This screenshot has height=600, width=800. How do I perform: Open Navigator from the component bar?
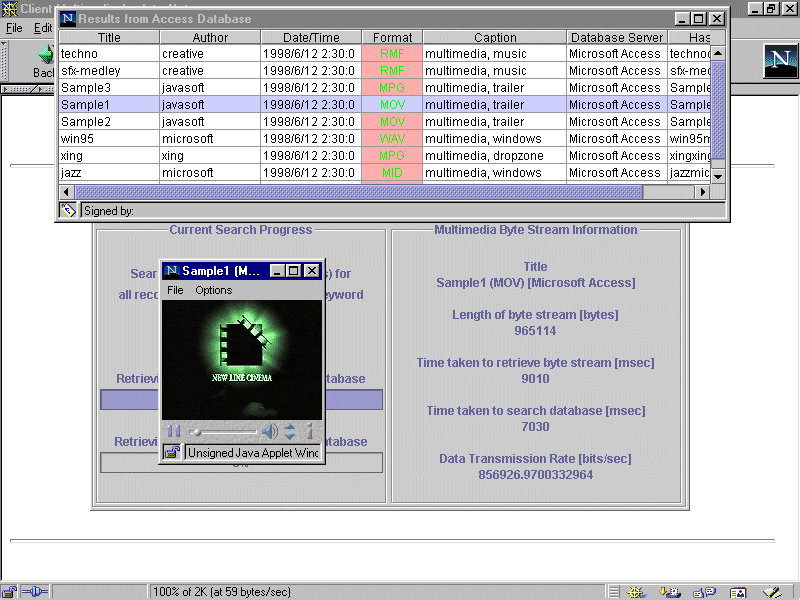[x=636, y=592]
